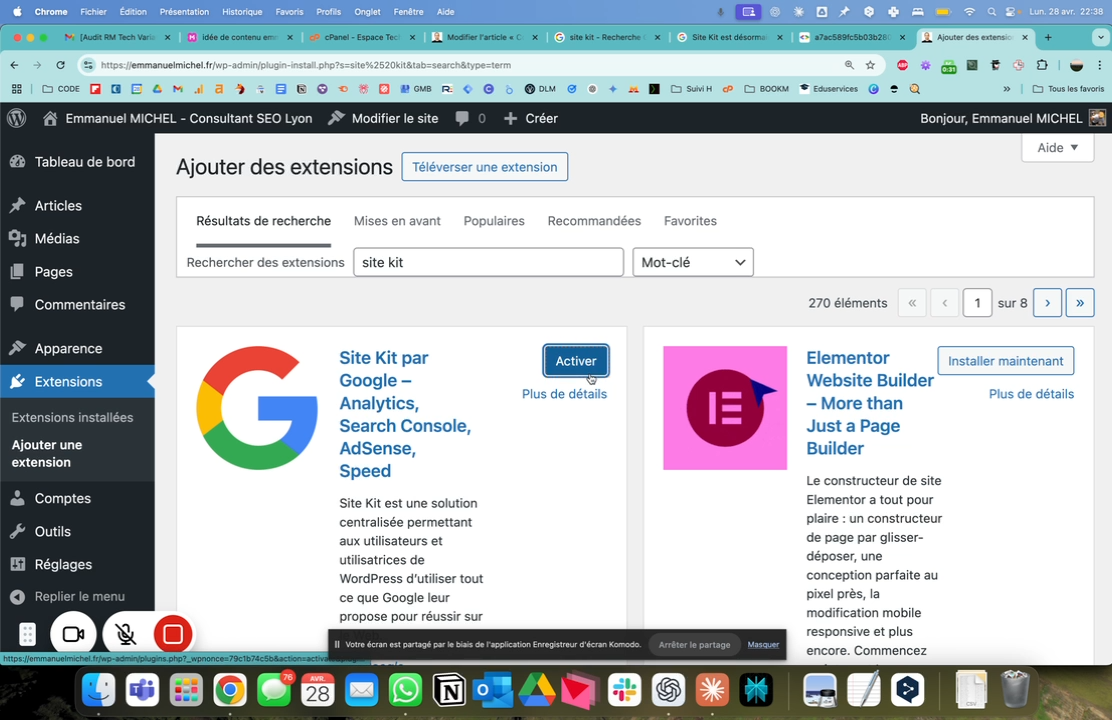This screenshot has height=720, width=1112.
Task: Open Extensions in the admin sidebar
Action: point(77,382)
